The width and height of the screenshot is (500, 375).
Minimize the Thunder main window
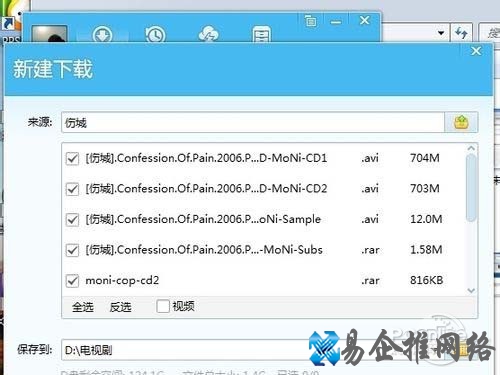tap(336, 22)
